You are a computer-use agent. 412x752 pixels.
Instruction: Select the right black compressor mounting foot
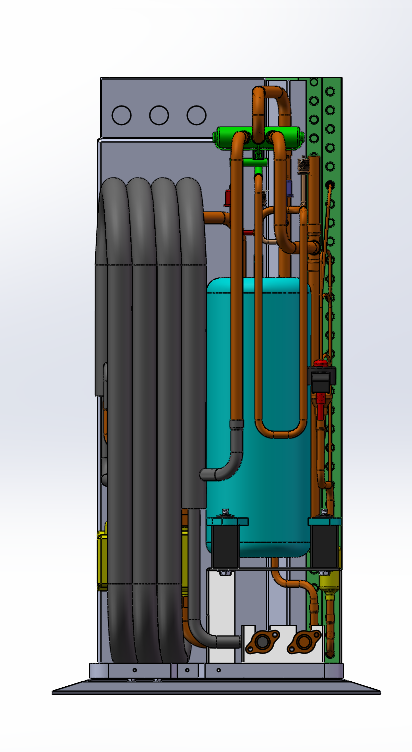pos(324,546)
